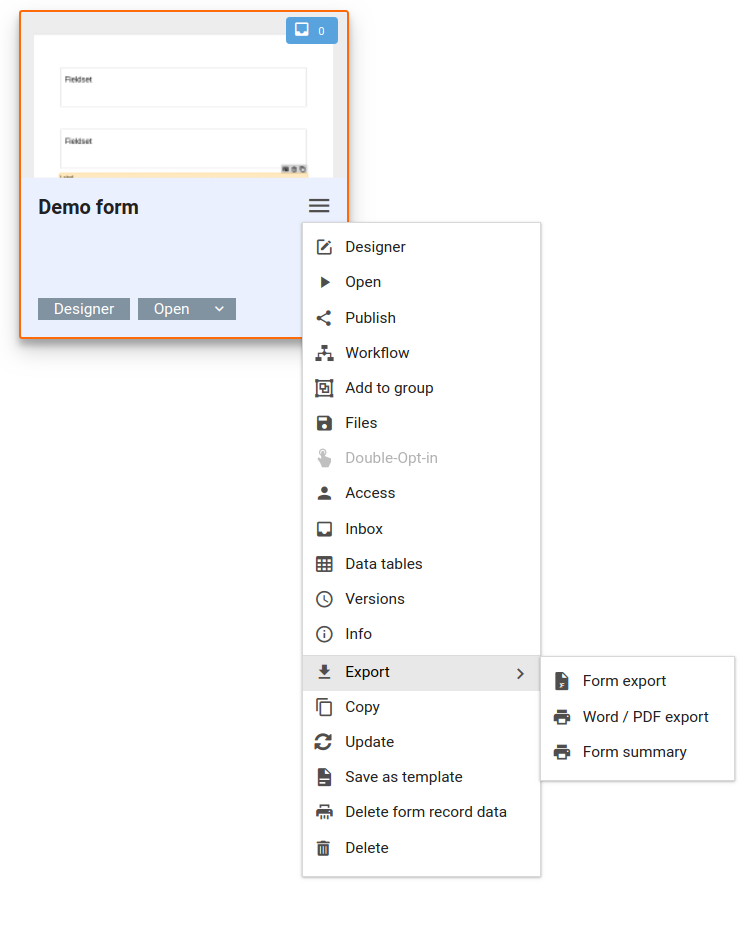The image size is (750, 951).
Task: Click the Workflow hierarchy icon
Action: click(x=324, y=353)
